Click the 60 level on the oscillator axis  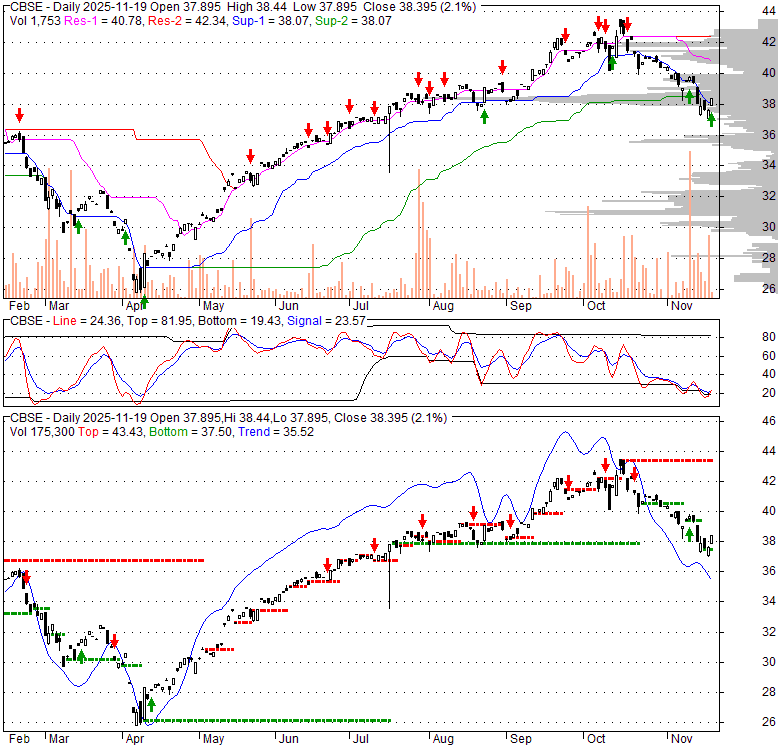[x=769, y=356]
